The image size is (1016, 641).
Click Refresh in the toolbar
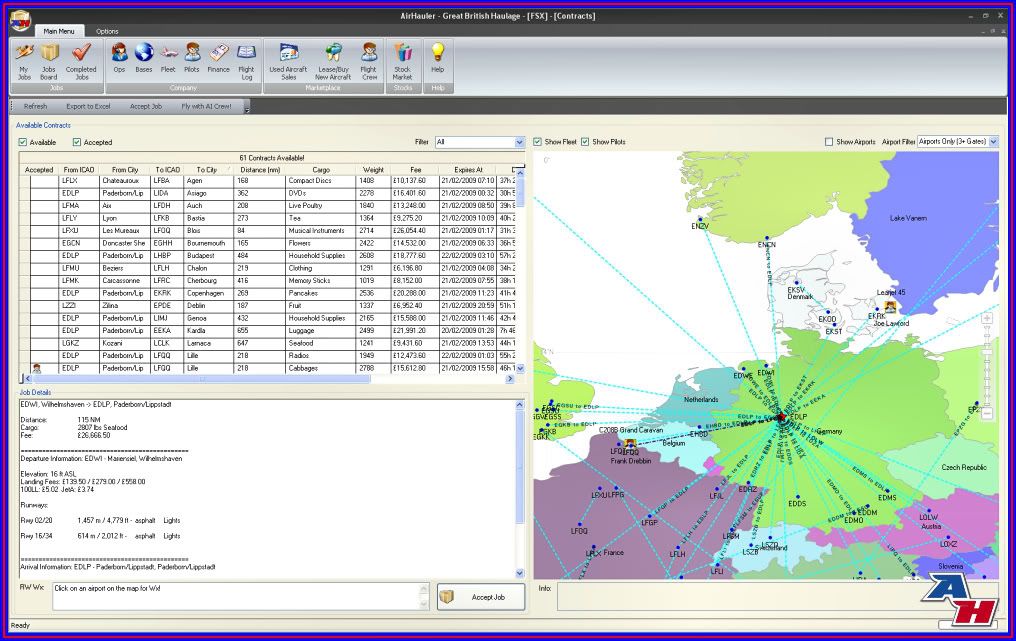pyautogui.click(x=36, y=106)
